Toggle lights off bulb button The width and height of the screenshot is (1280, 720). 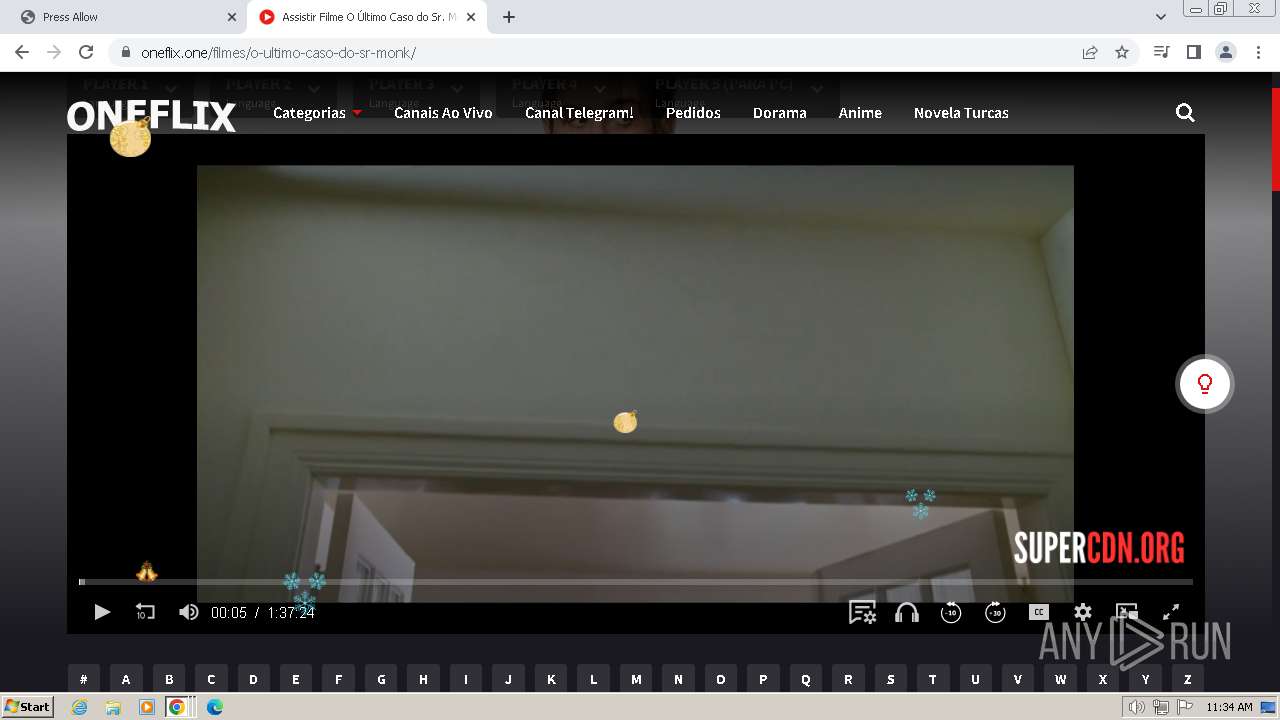coord(1205,384)
